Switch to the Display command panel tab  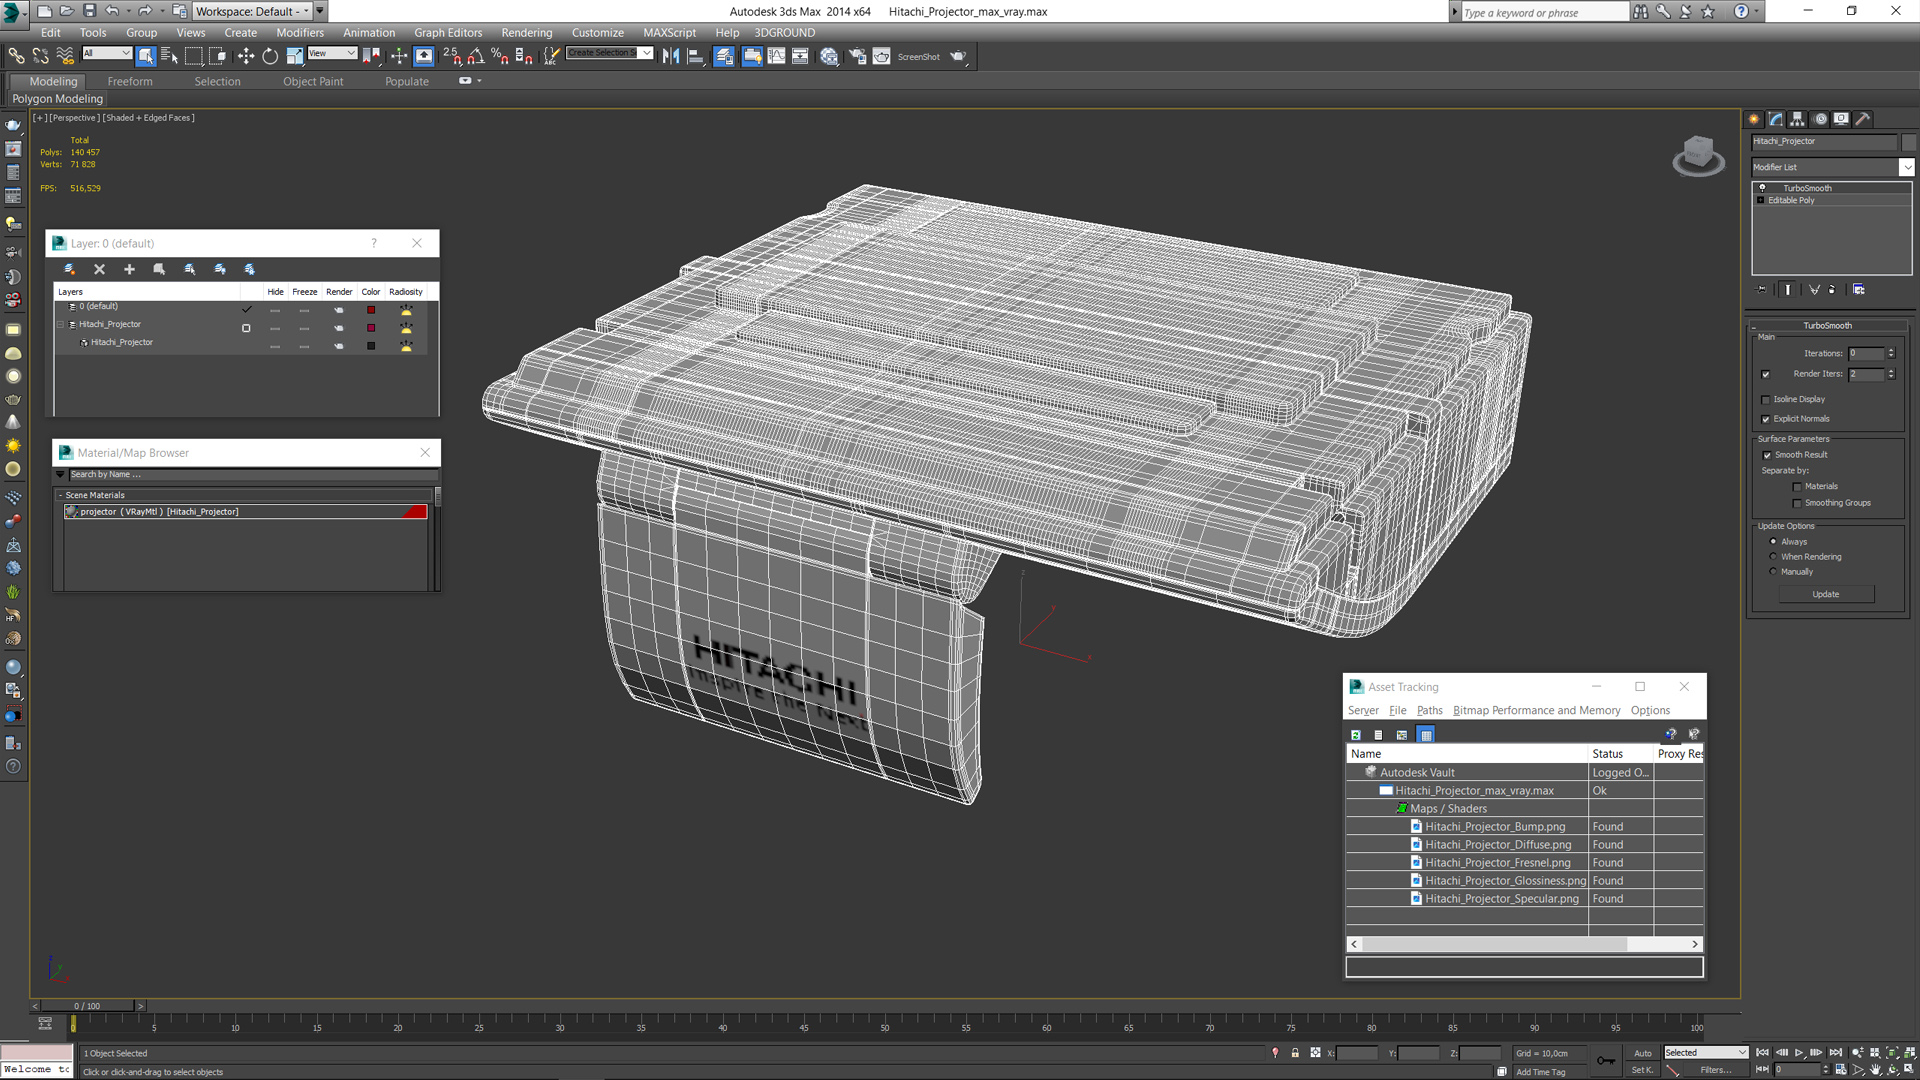point(1841,119)
